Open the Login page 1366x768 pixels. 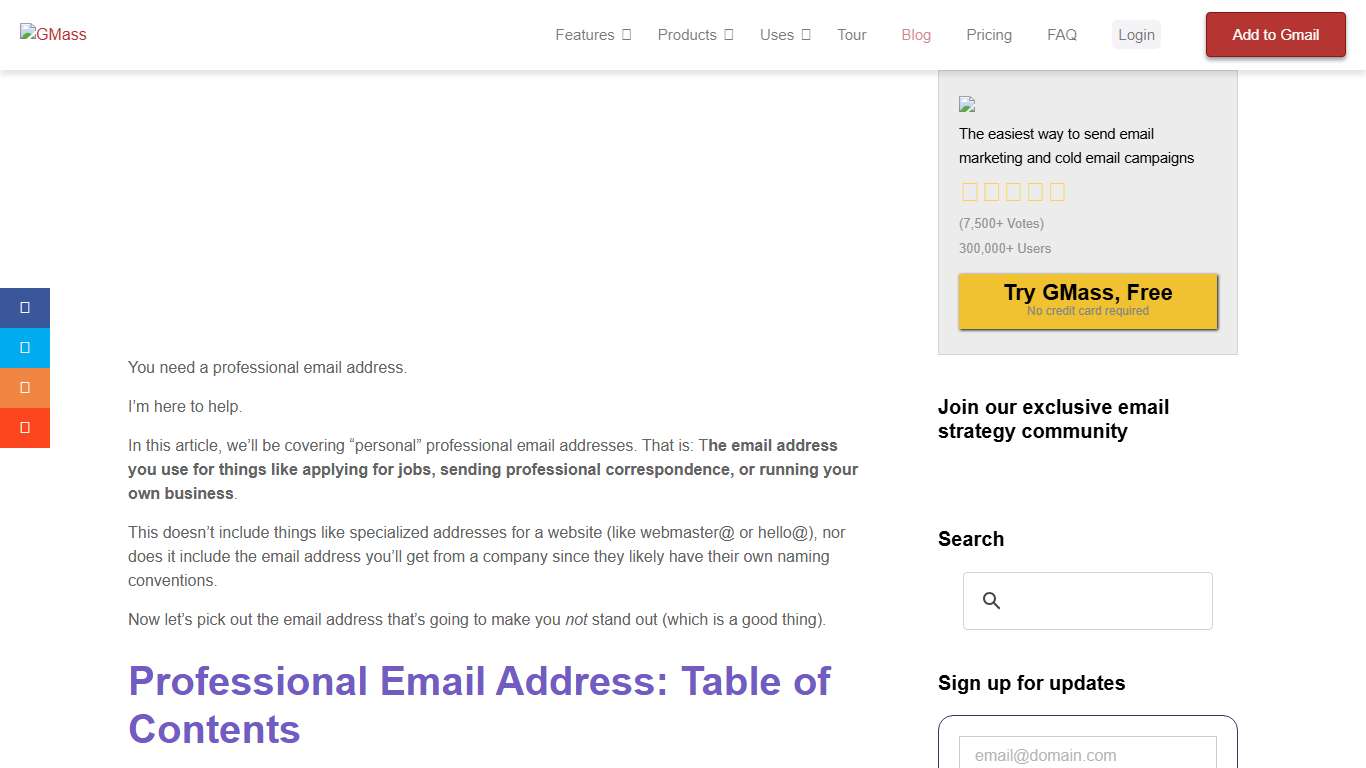(x=1136, y=34)
